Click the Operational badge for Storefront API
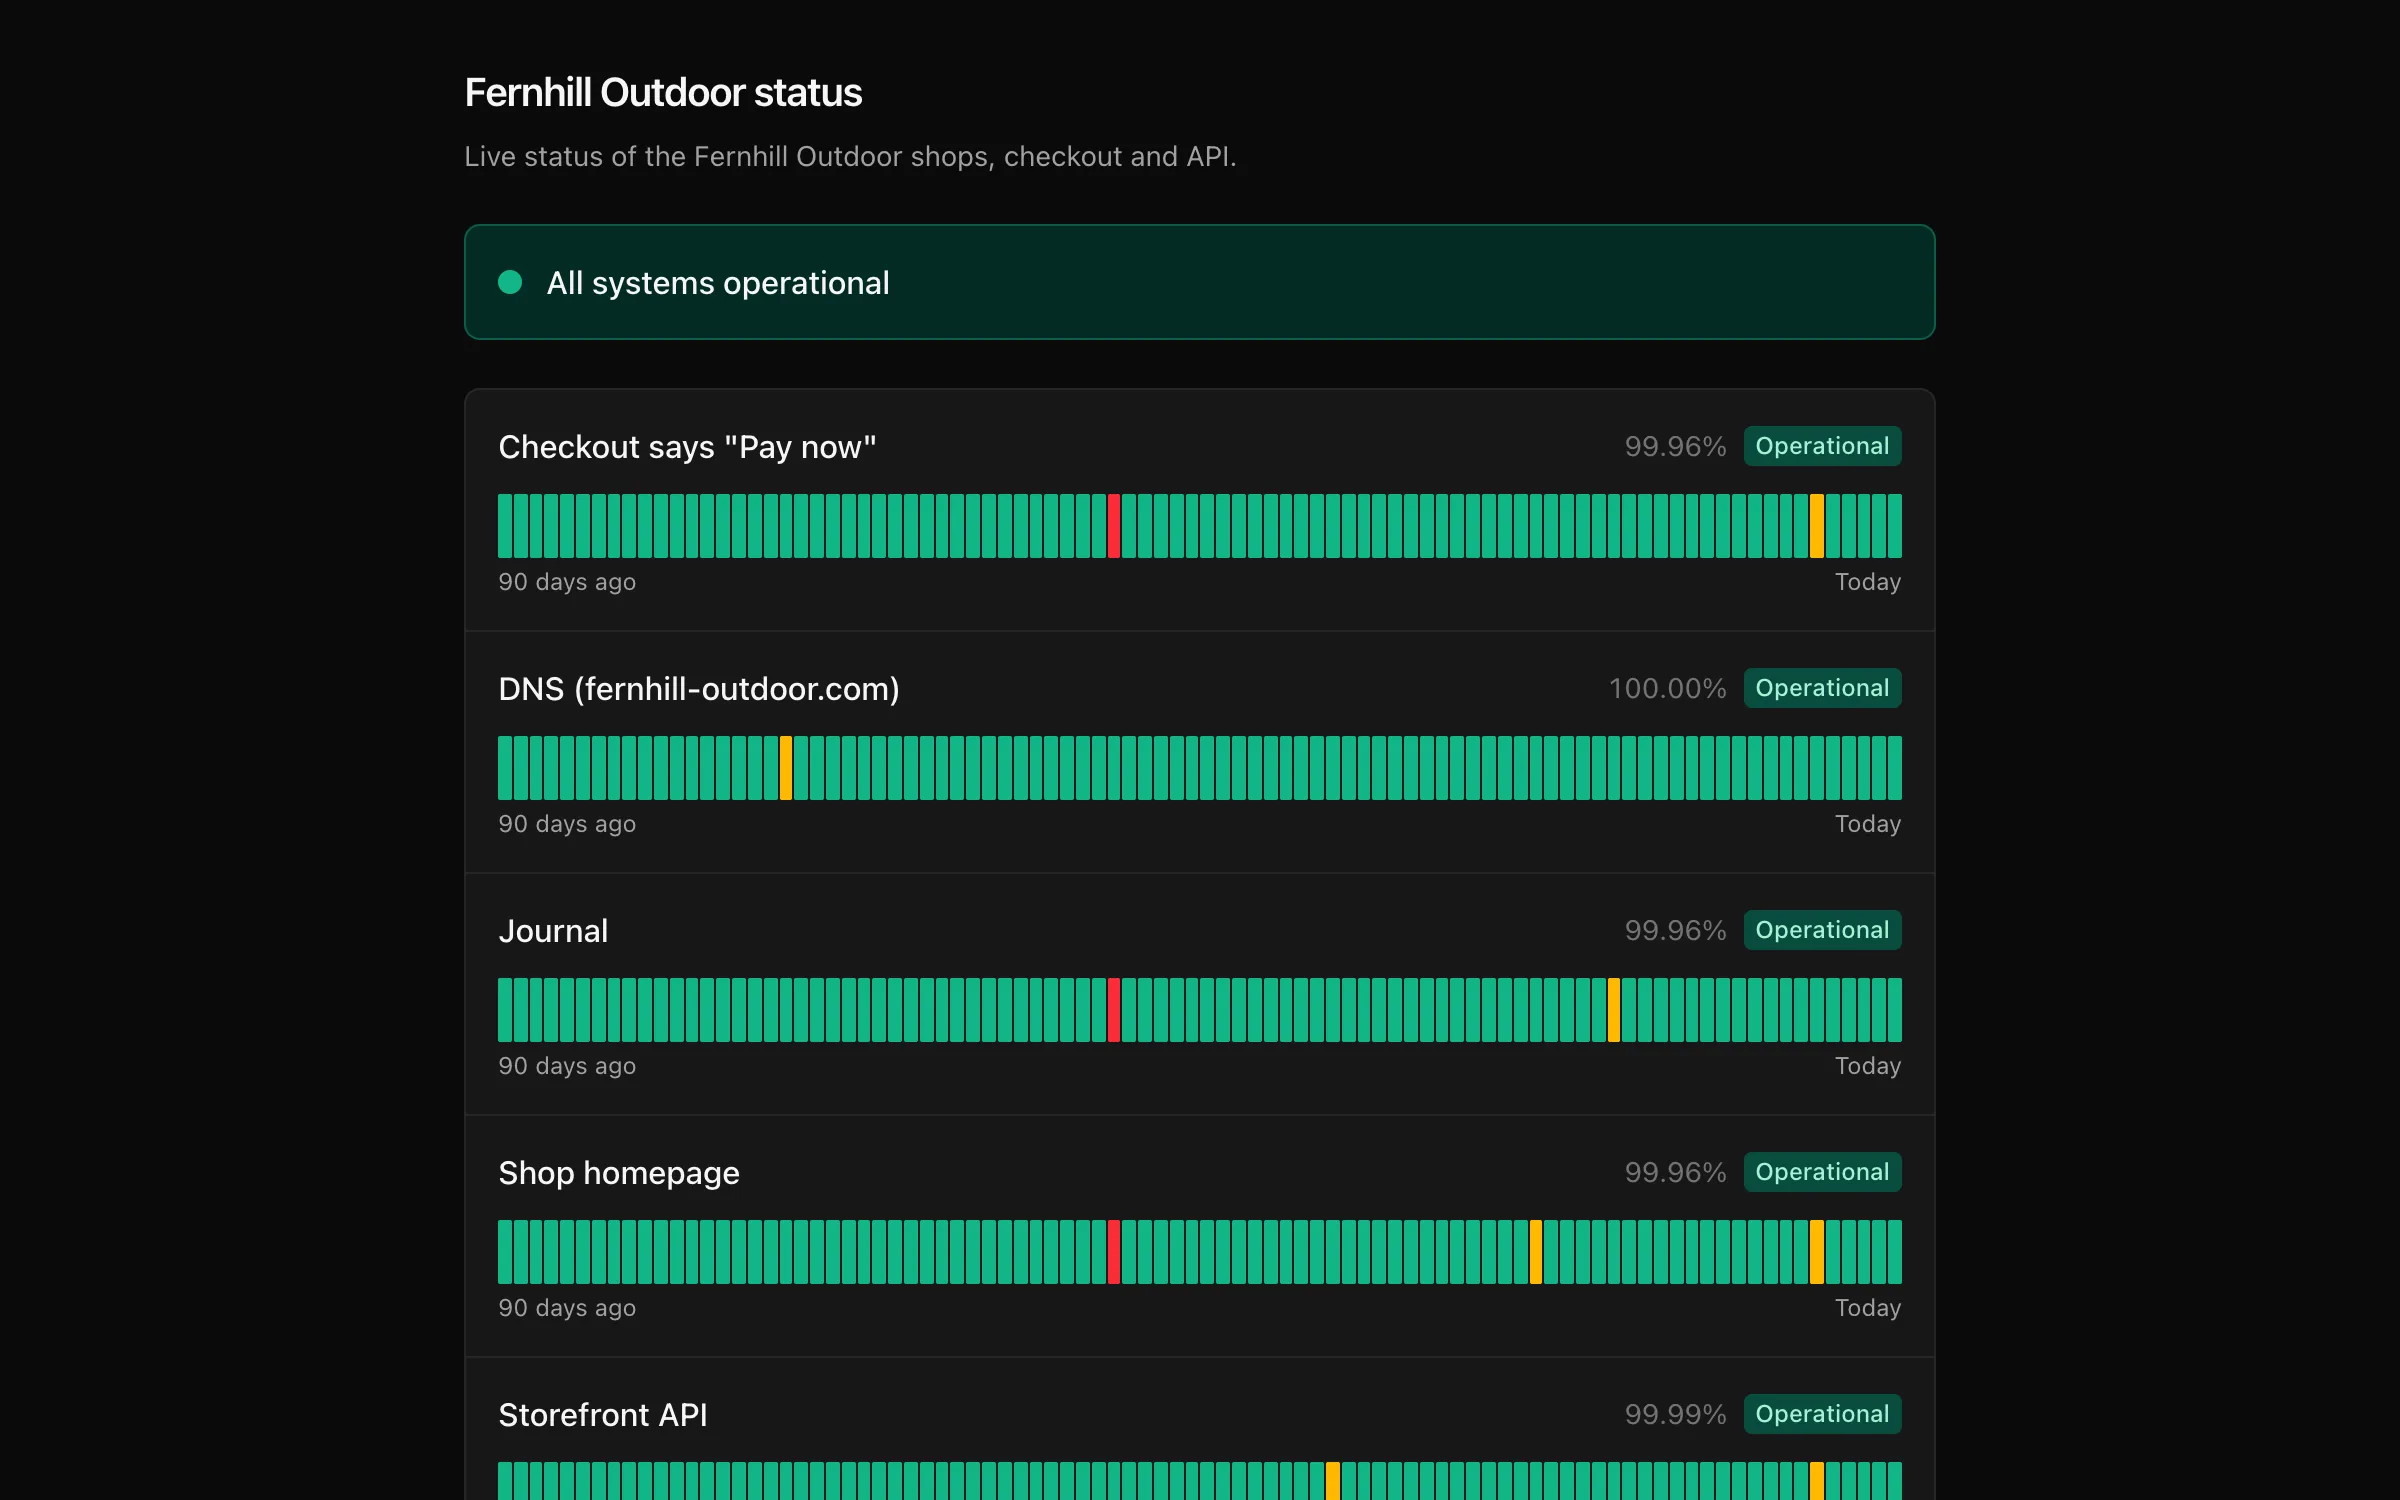Image resolution: width=2400 pixels, height=1500 pixels. click(x=1822, y=1414)
